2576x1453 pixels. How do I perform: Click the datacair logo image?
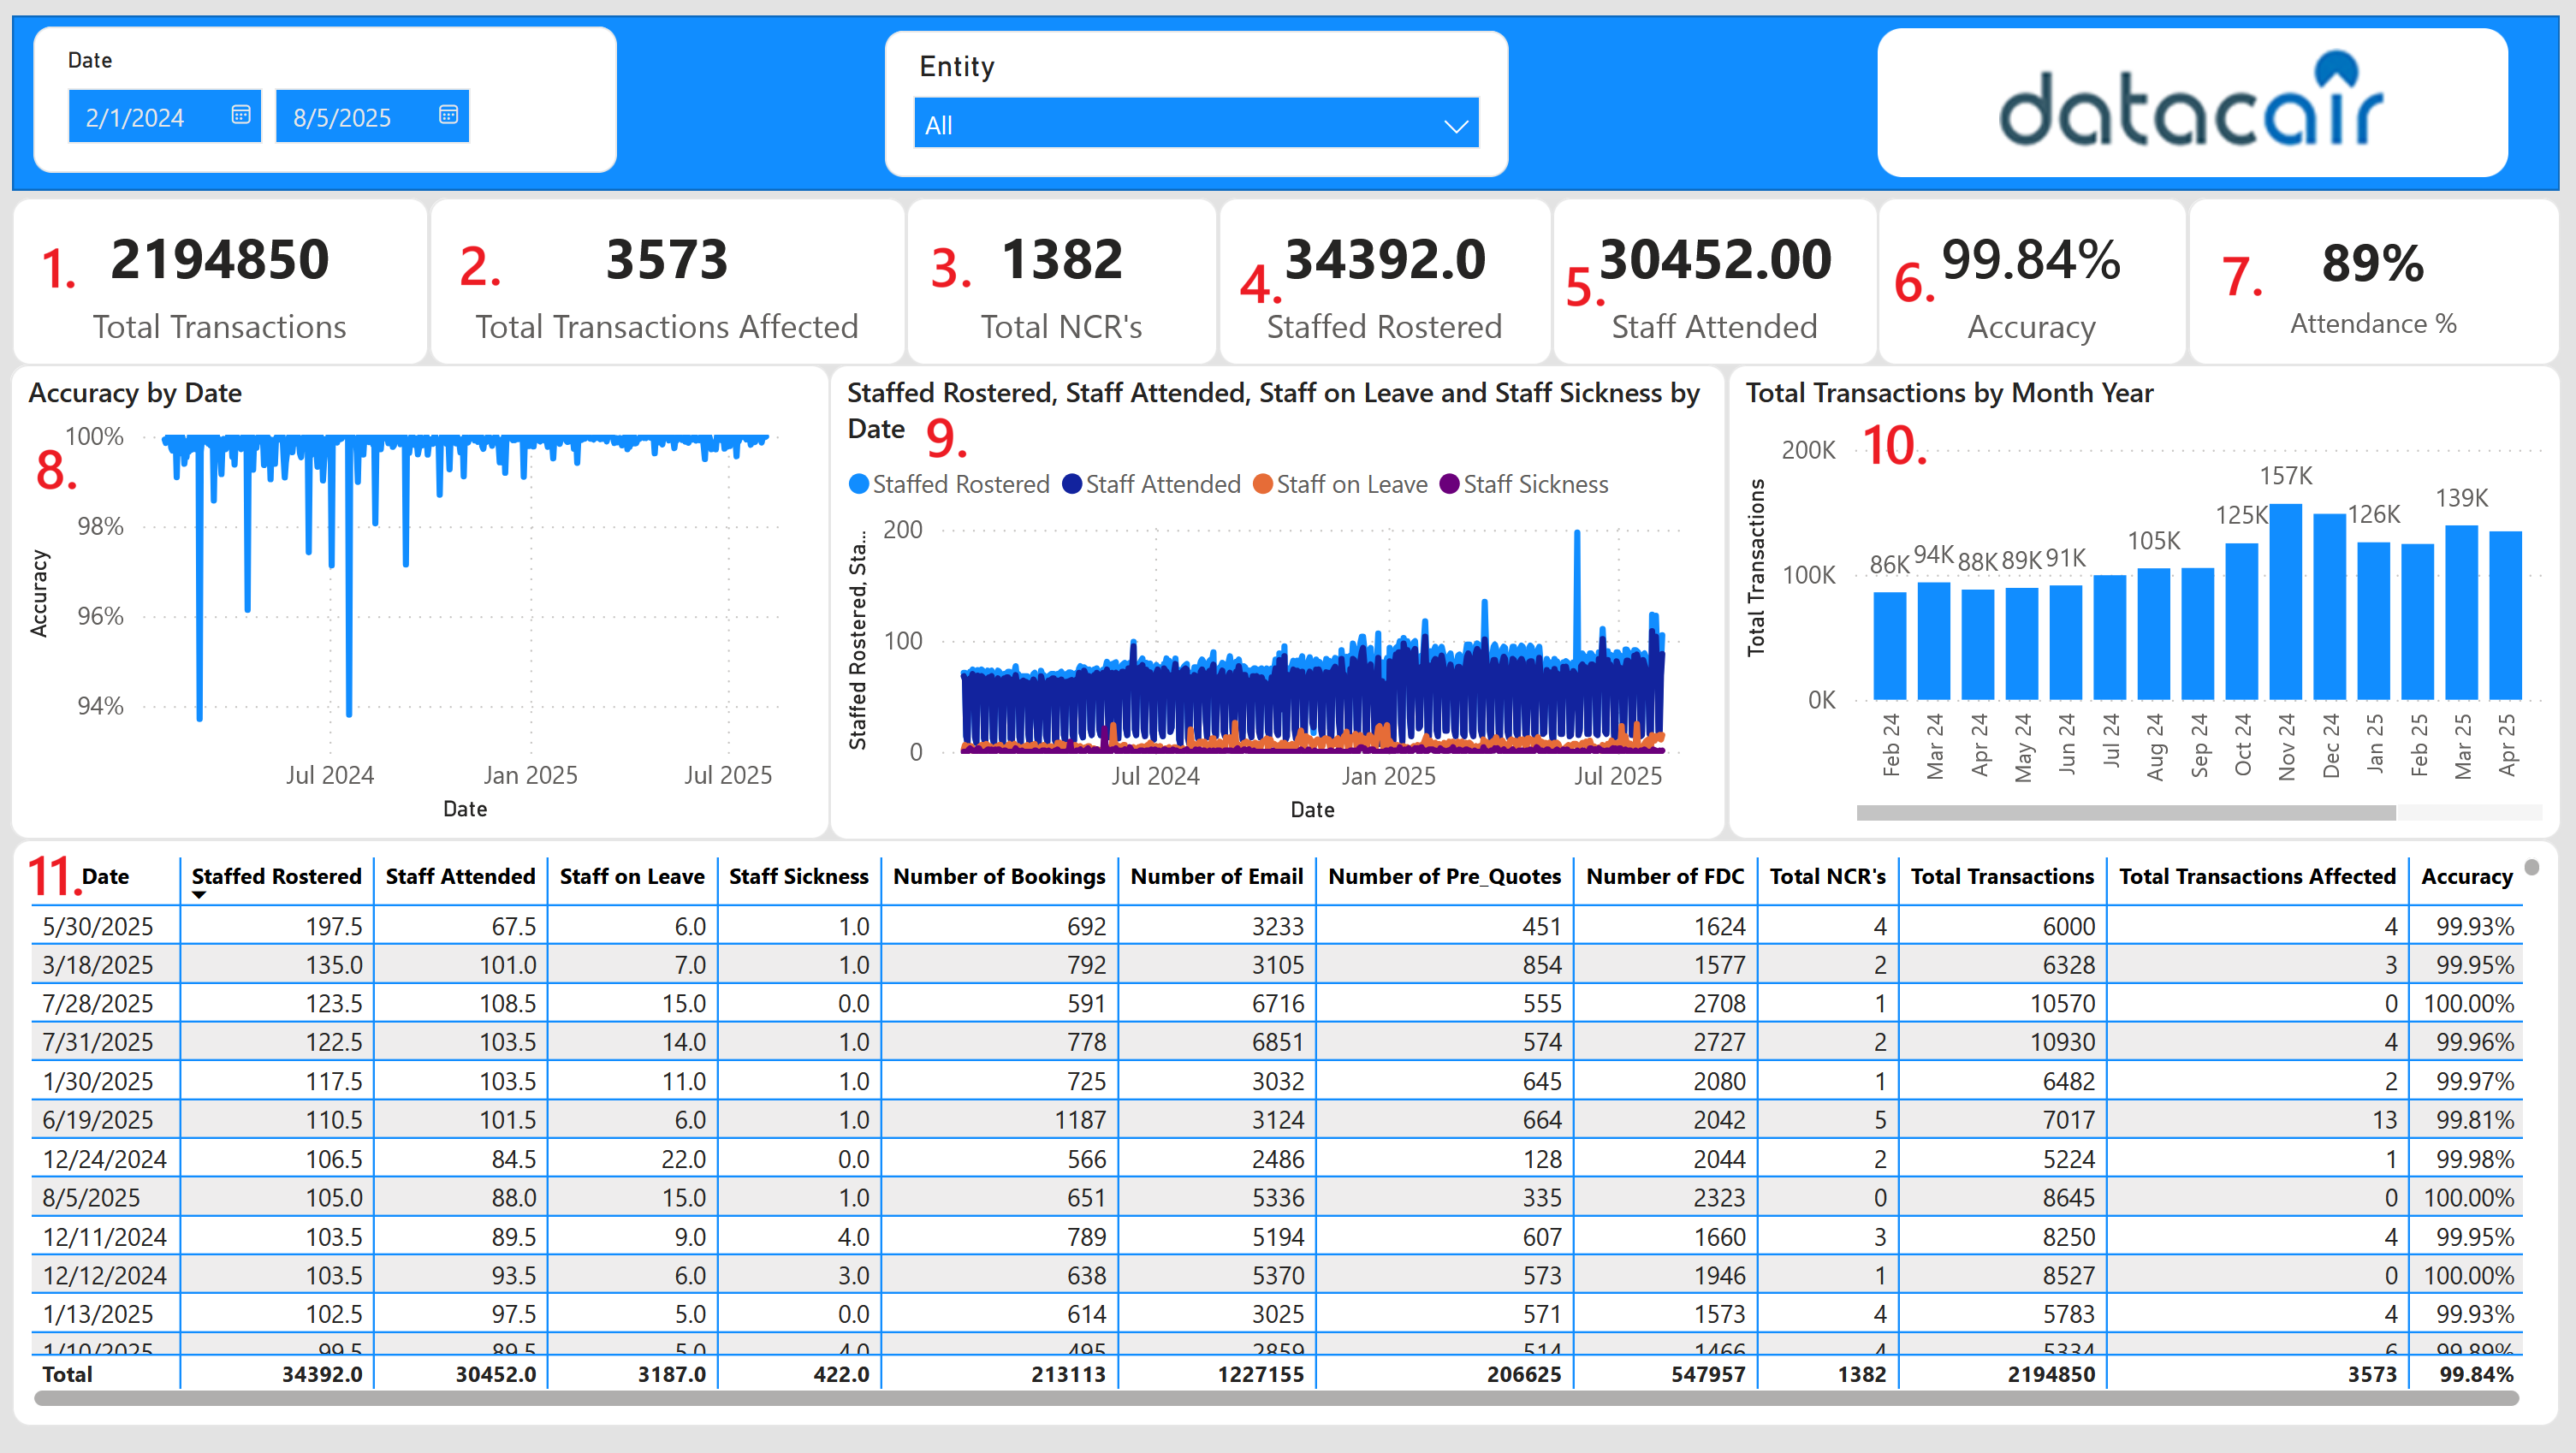pos(2191,102)
